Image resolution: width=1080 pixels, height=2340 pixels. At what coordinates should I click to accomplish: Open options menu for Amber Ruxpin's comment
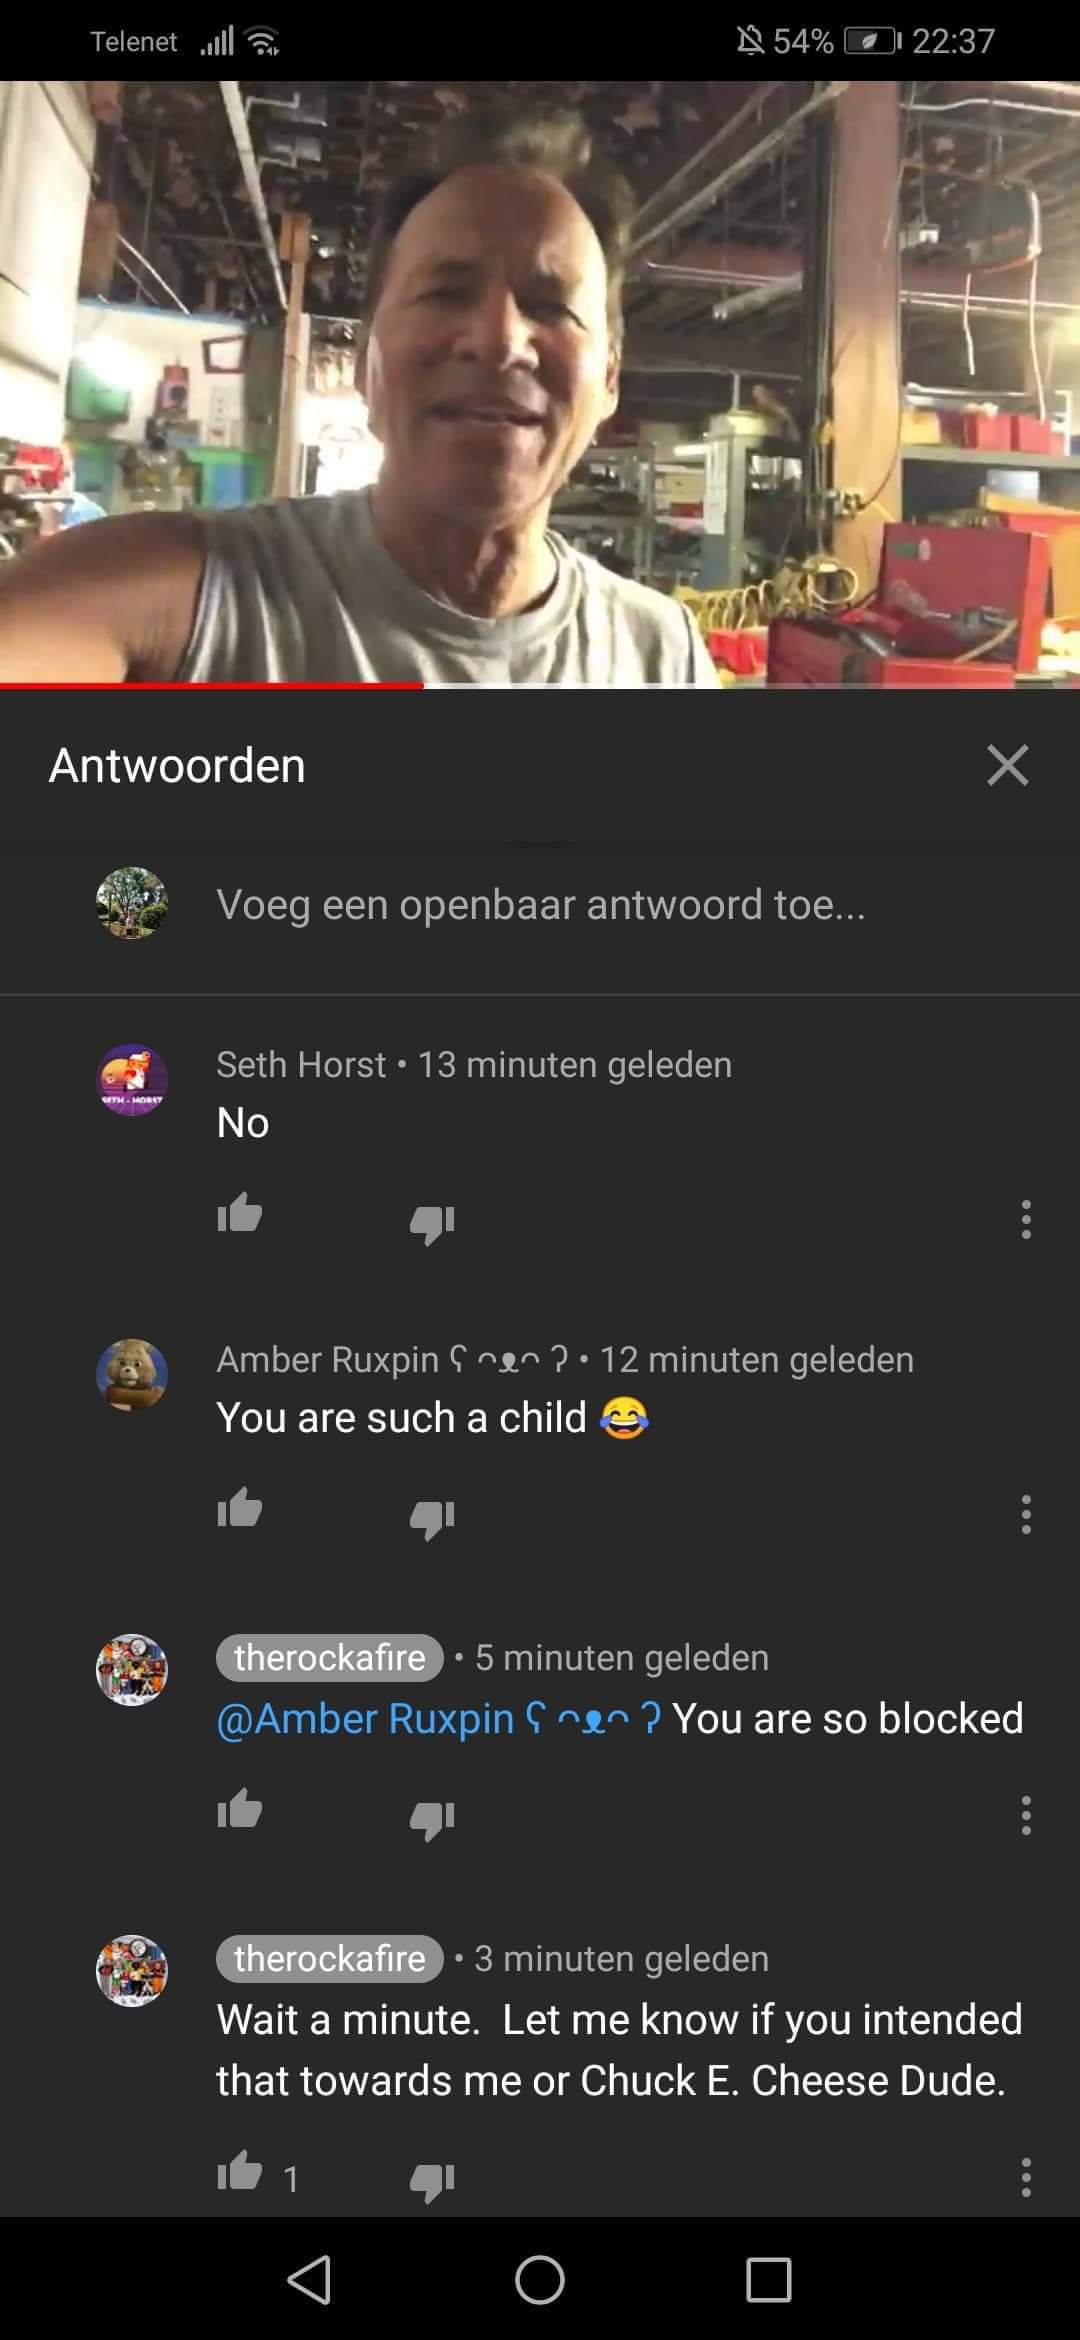(1026, 1515)
